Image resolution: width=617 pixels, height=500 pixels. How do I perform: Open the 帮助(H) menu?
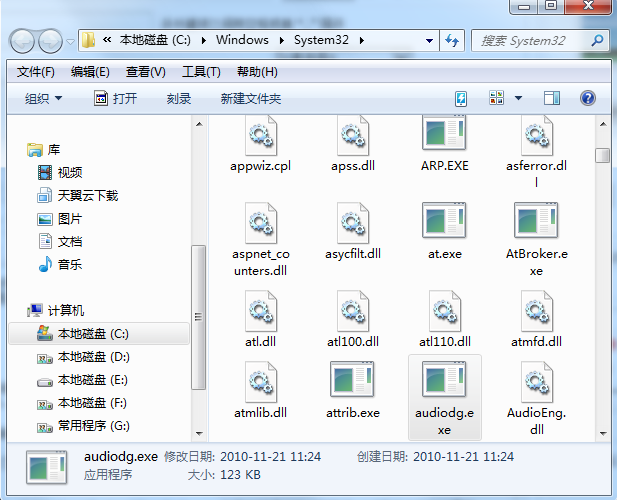point(257,72)
